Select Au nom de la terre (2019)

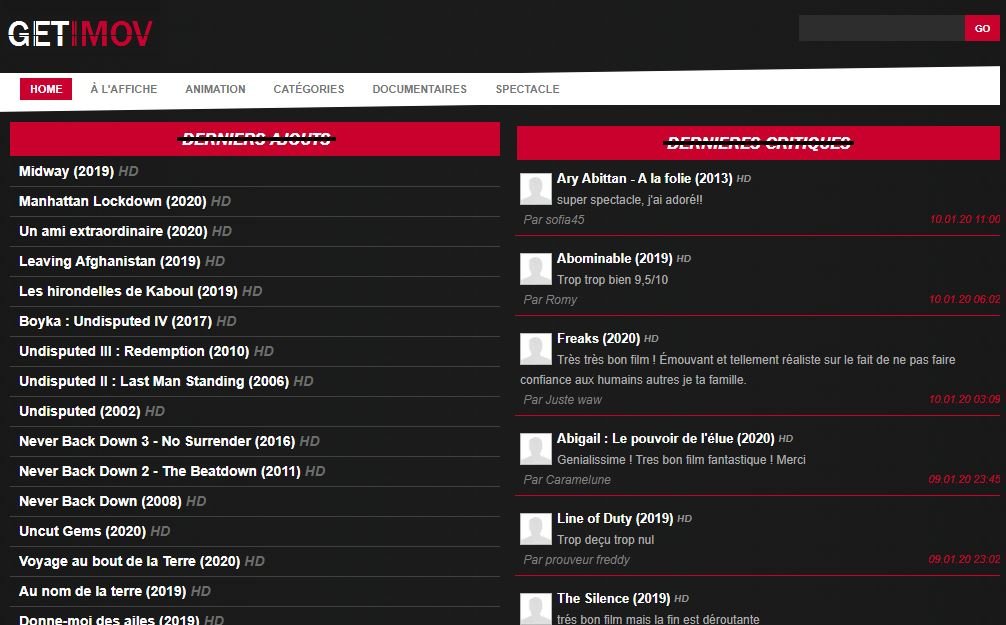(103, 592)
